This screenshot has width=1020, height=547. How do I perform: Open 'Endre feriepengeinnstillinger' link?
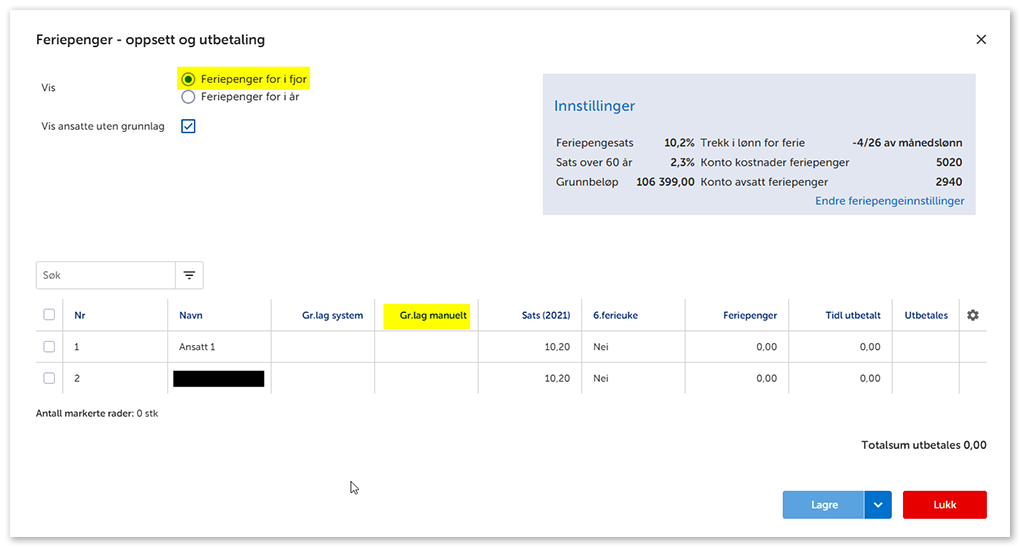pyautogui.click(x=889, y=201)
